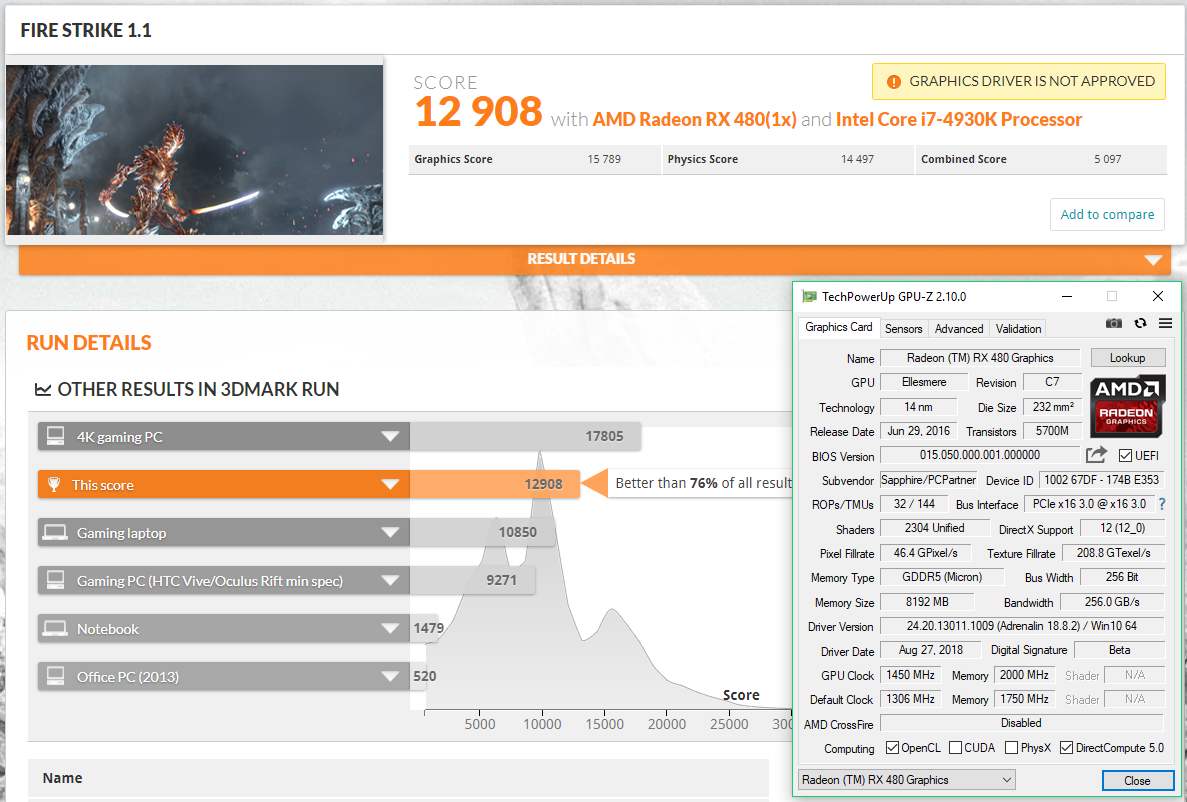
Task: Click the Memory Size 8192 MB value
Action: (927, 602)
